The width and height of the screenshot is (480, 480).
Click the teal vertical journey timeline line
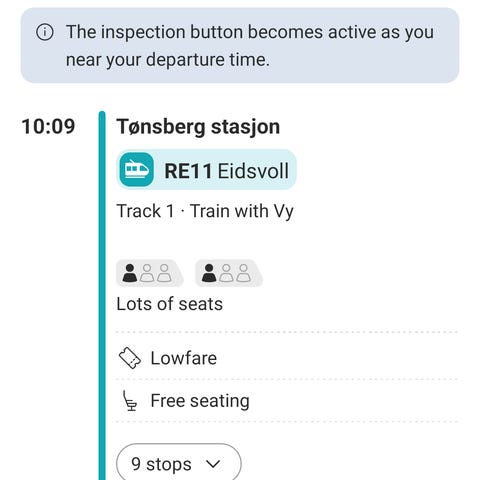(102, 296)
